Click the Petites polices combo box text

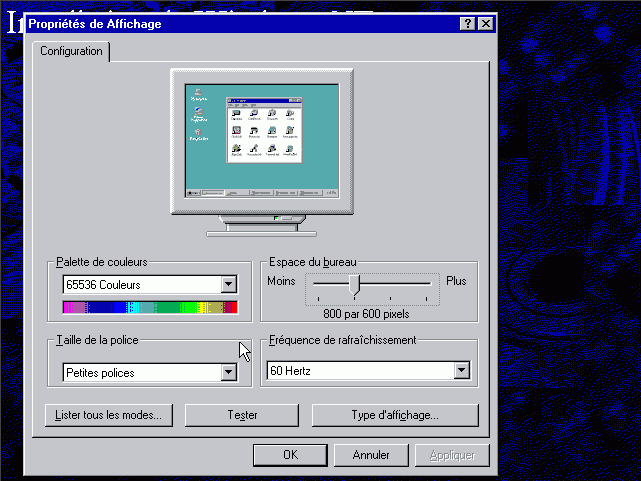point(140,373)
